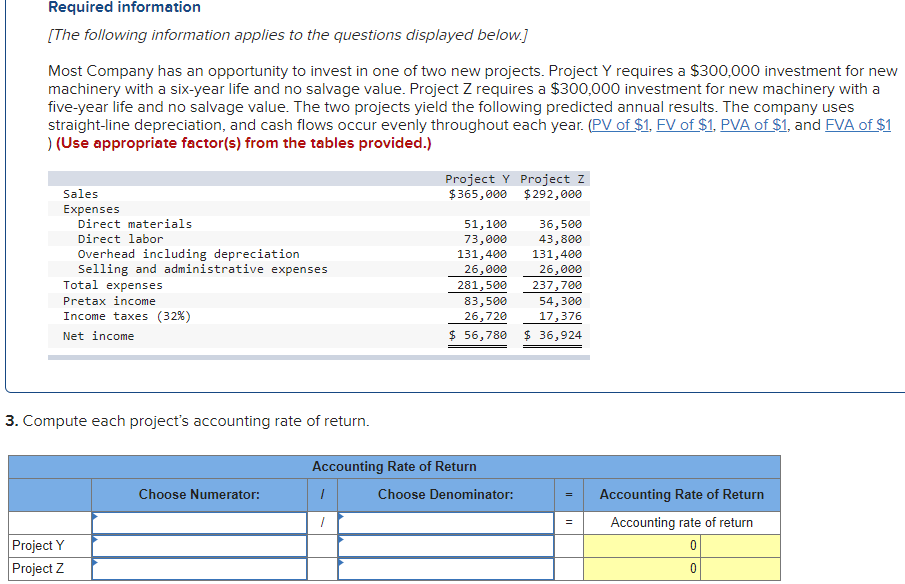This screenshot has width=905, height=584.
Task: Select Project Z accounting rate of return field
Action: click(x=642, y=569)
